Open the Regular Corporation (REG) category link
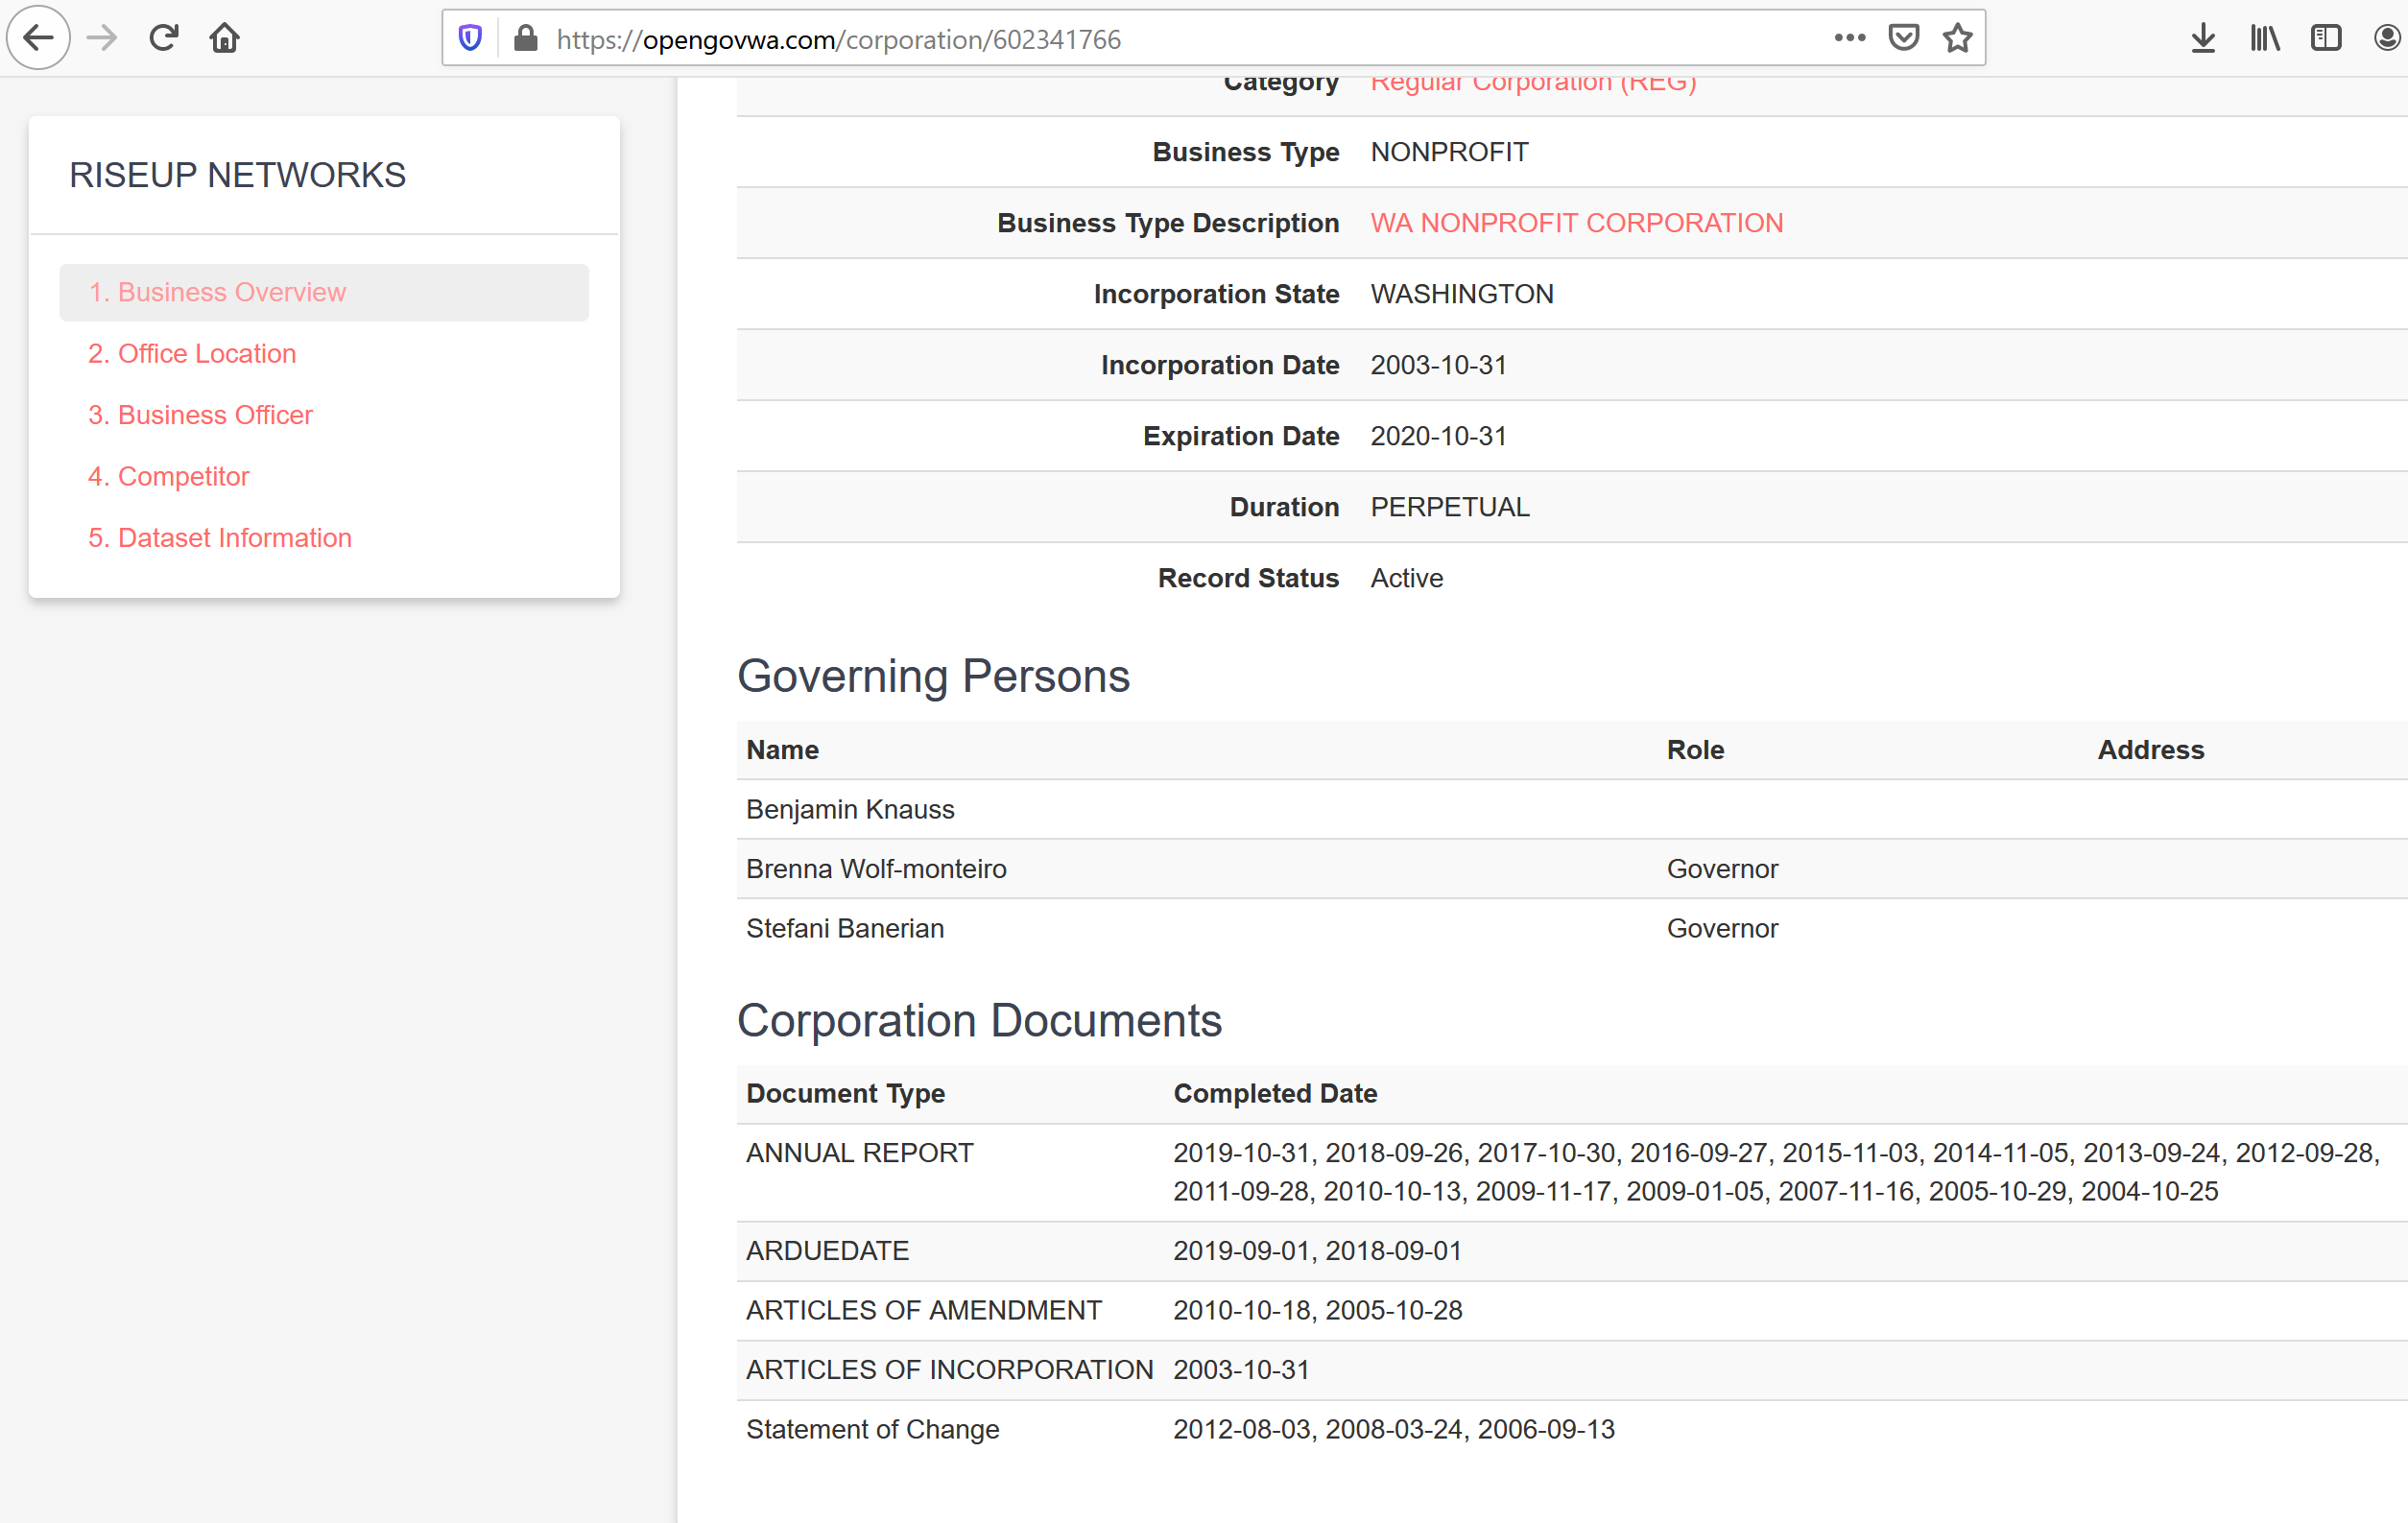 point(1533,83)
